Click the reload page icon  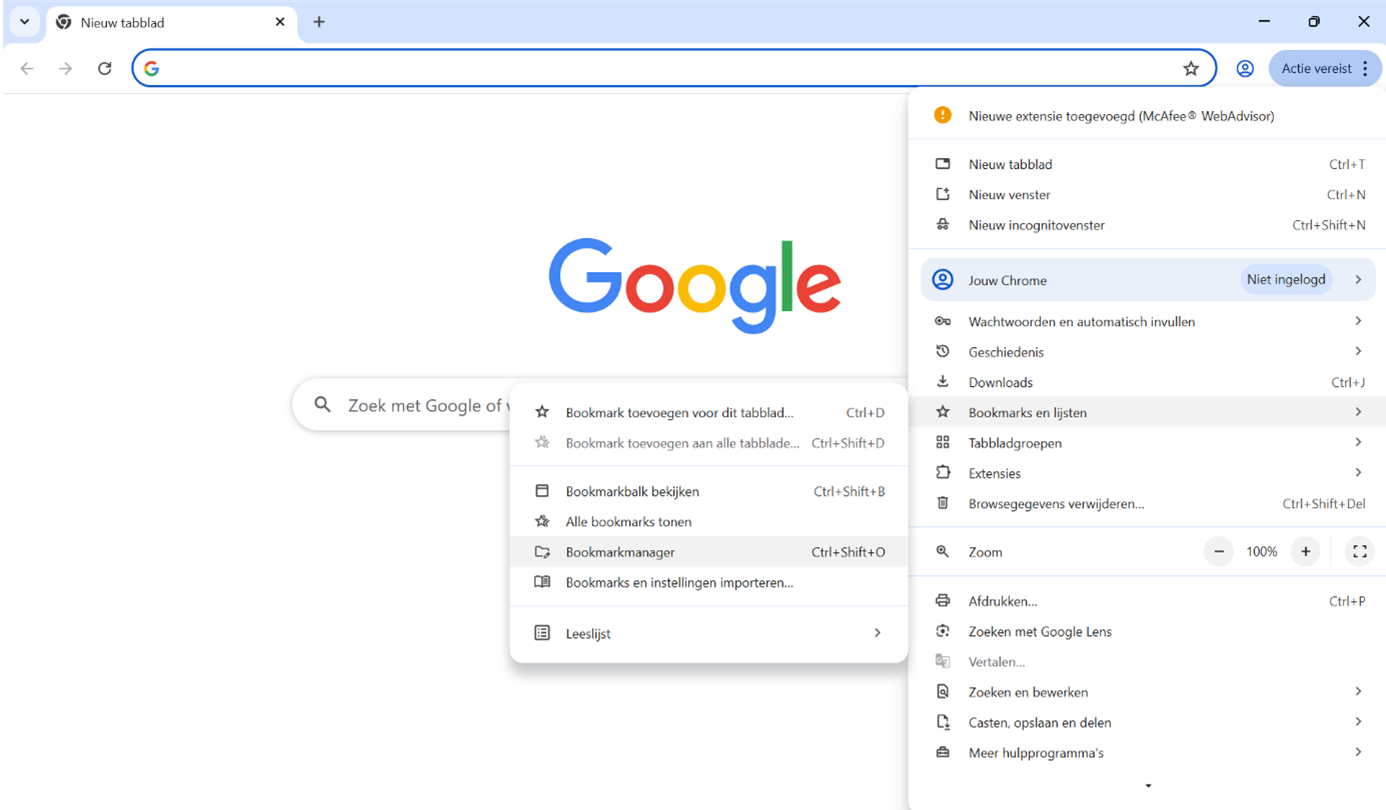[x=104, y=68]
